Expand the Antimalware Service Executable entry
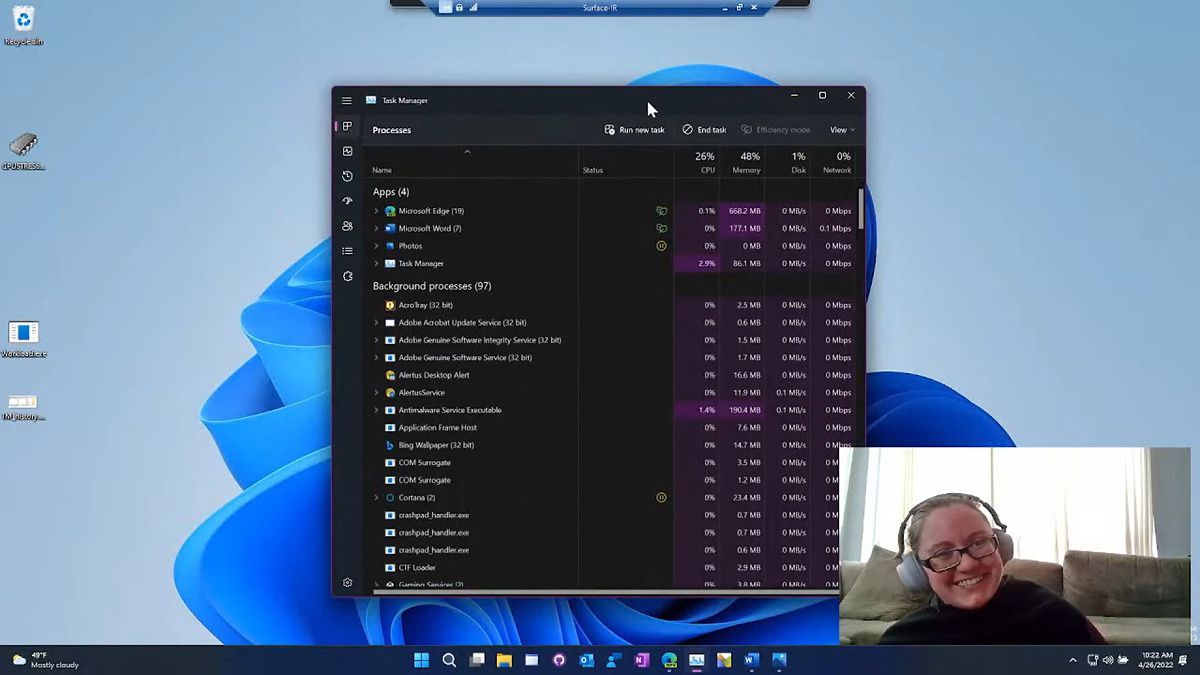 tap(377, 410)
